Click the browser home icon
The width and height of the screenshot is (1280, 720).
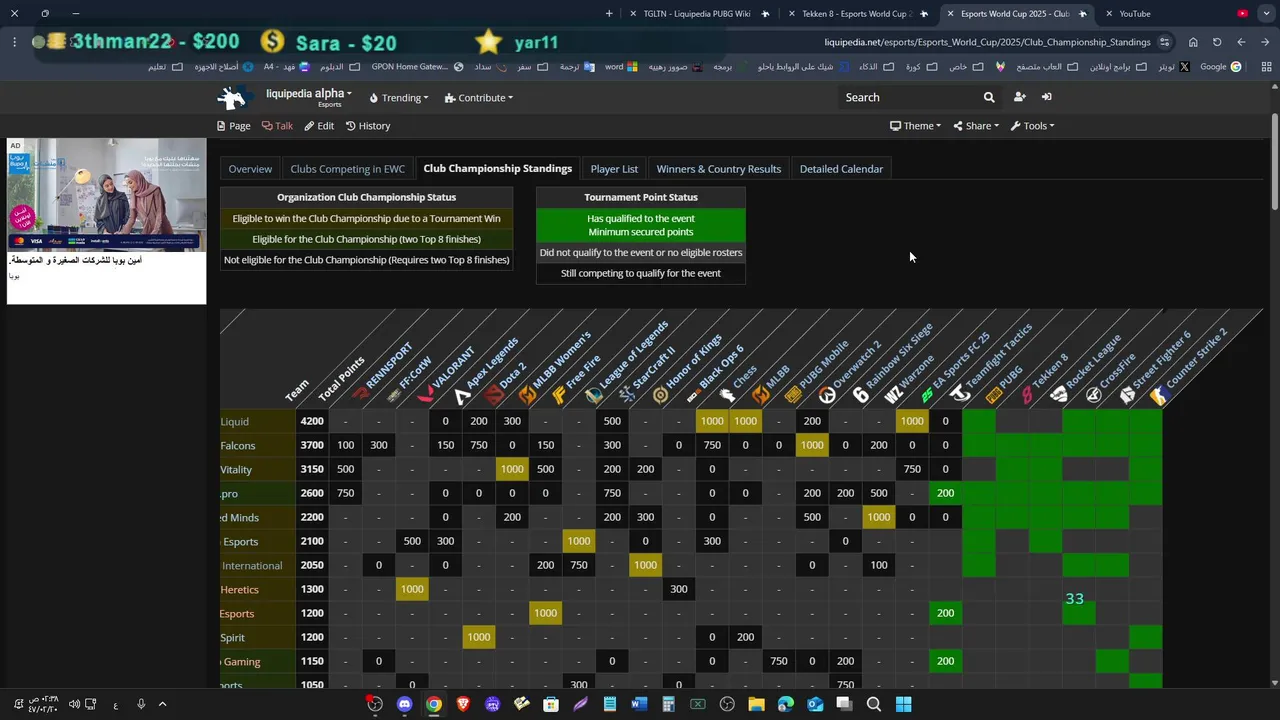1193,42
